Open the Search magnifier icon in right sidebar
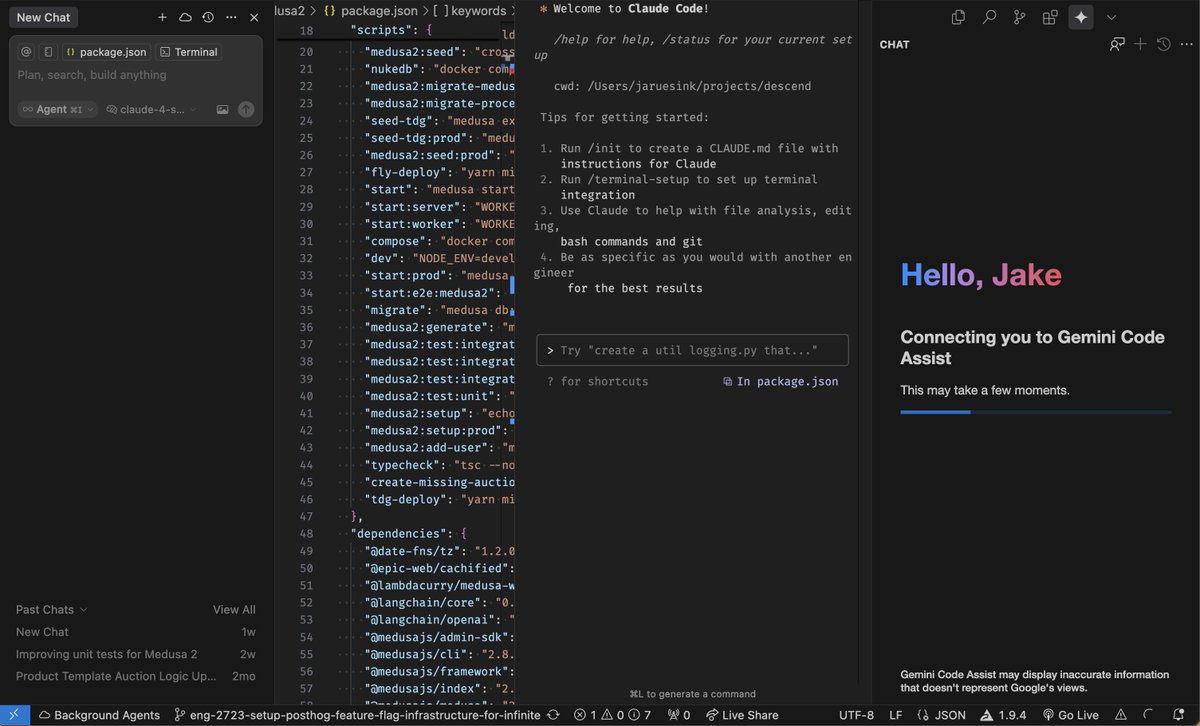Screen dimensions: 1200x726 [989, 17]
